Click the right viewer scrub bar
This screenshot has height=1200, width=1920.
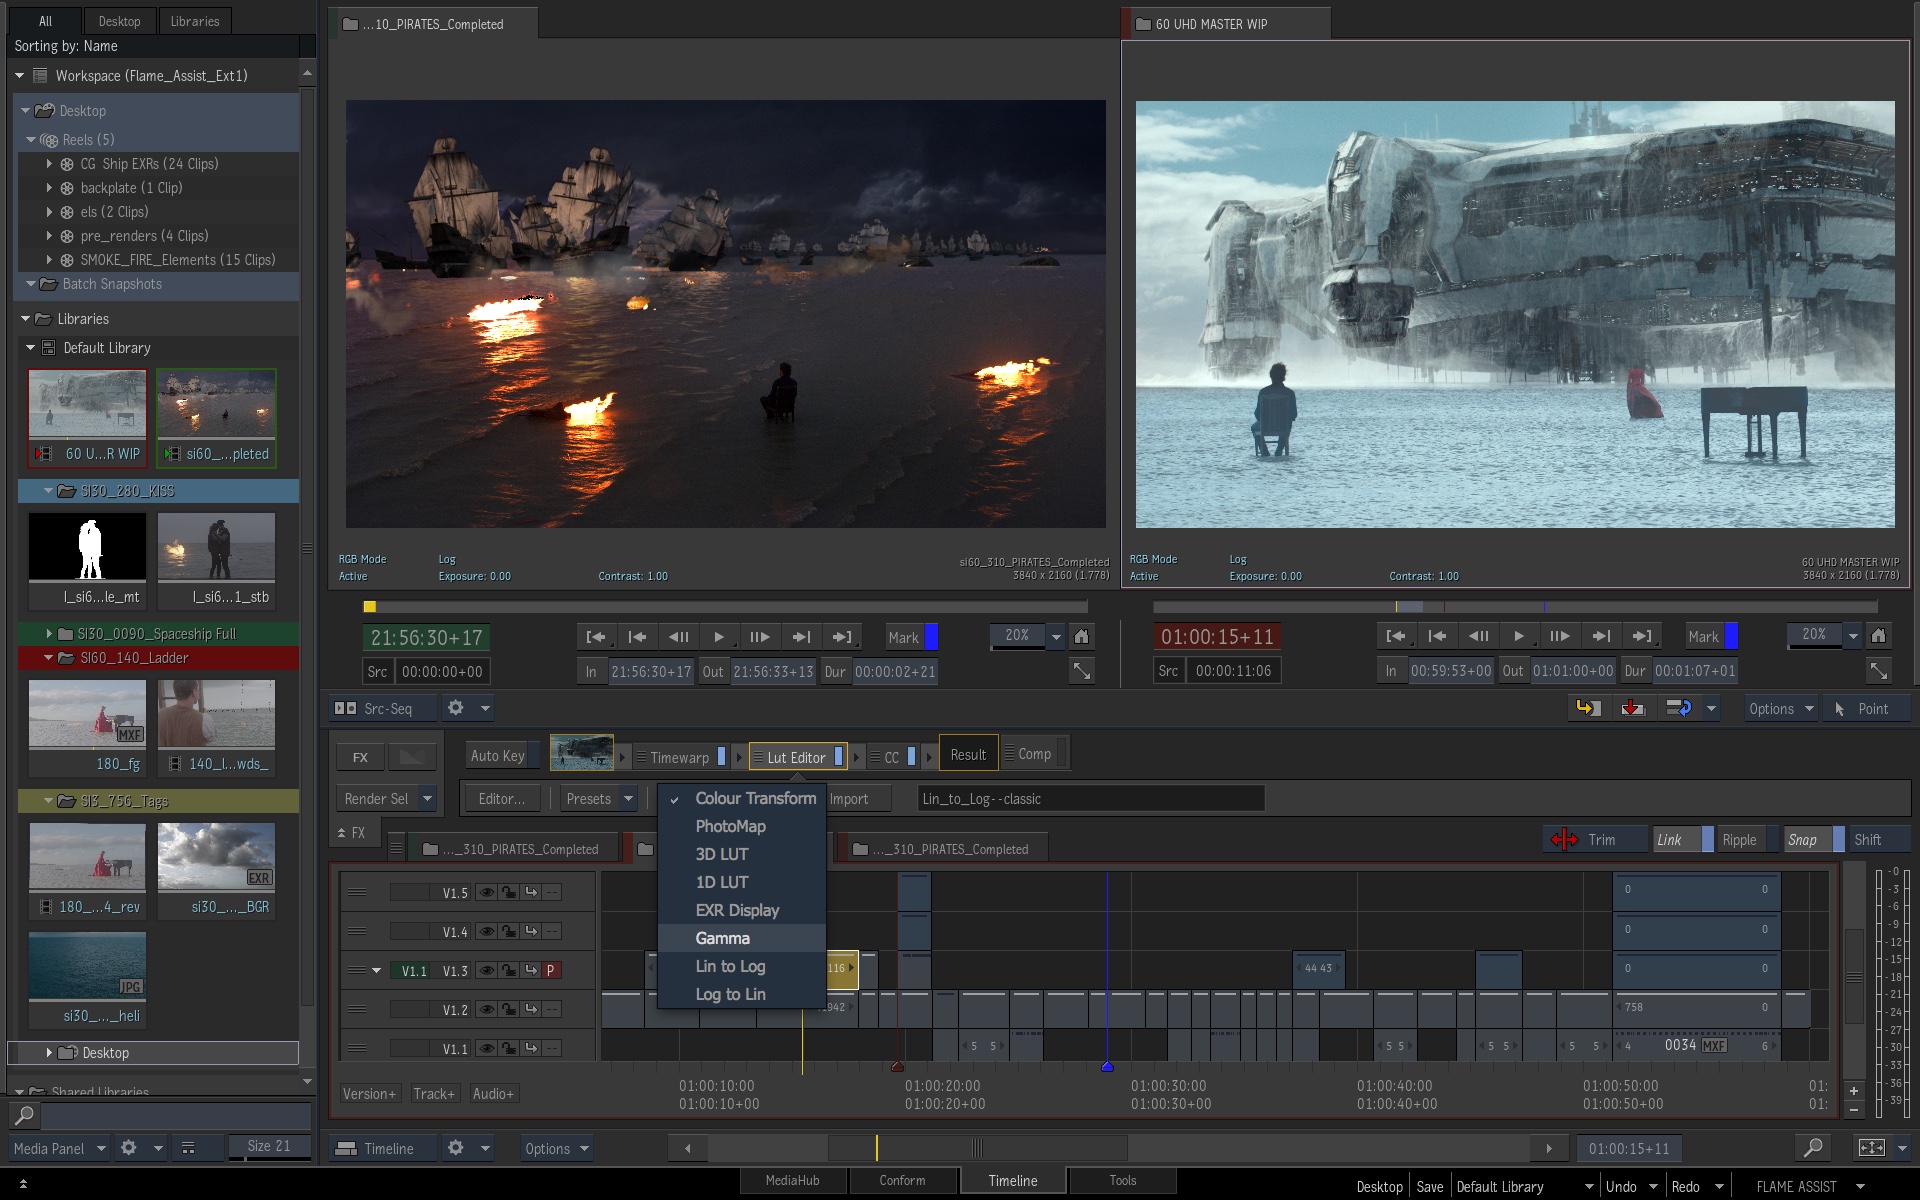tap(1515, 606)
